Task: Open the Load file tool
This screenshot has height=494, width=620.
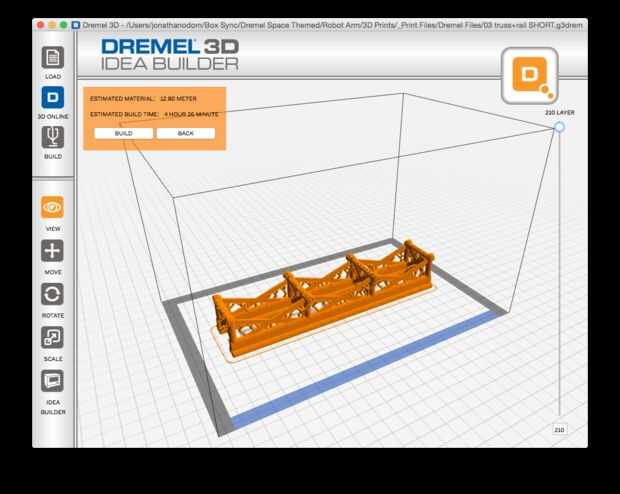Action: [53, 58]
